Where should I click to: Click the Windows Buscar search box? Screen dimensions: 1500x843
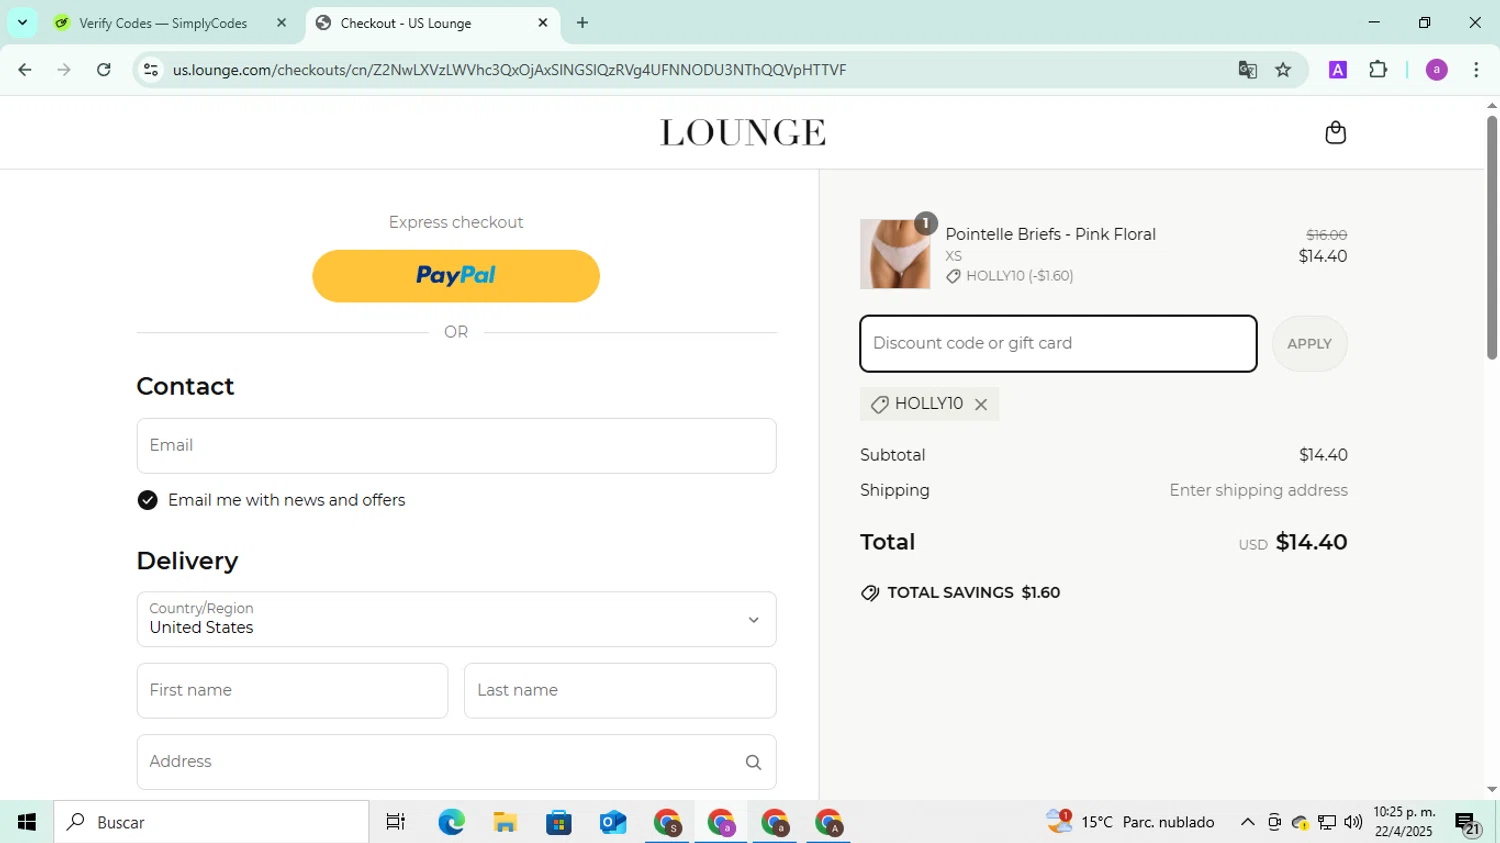[212, 822]
